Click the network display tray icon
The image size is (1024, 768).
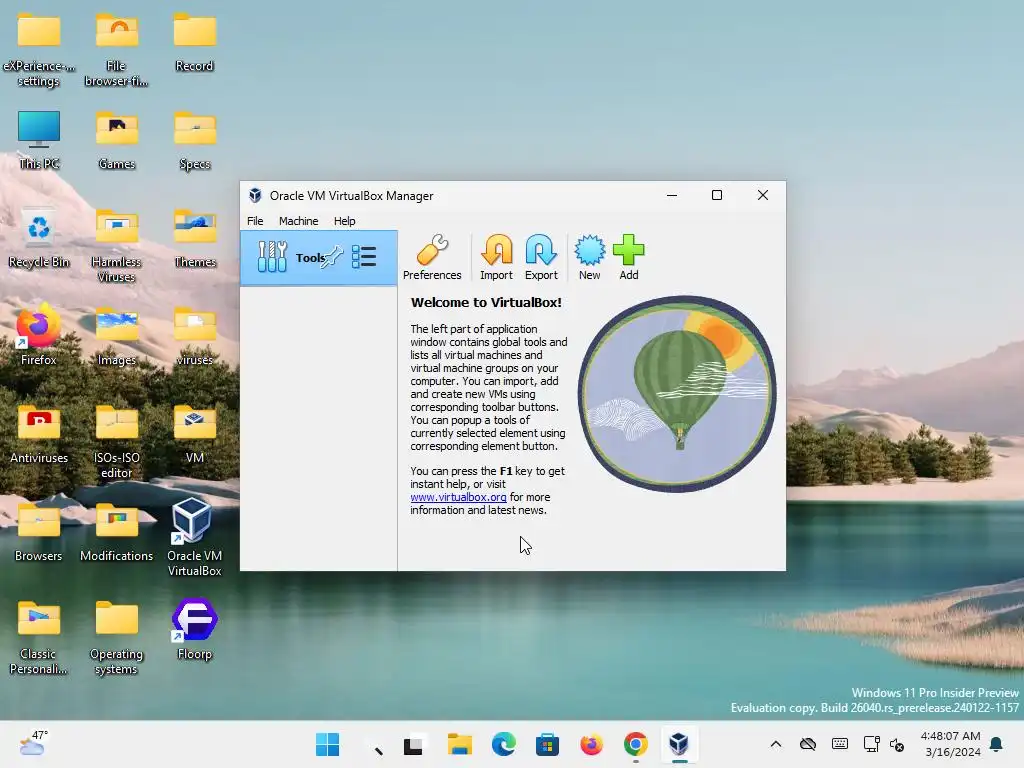(871, 744)
